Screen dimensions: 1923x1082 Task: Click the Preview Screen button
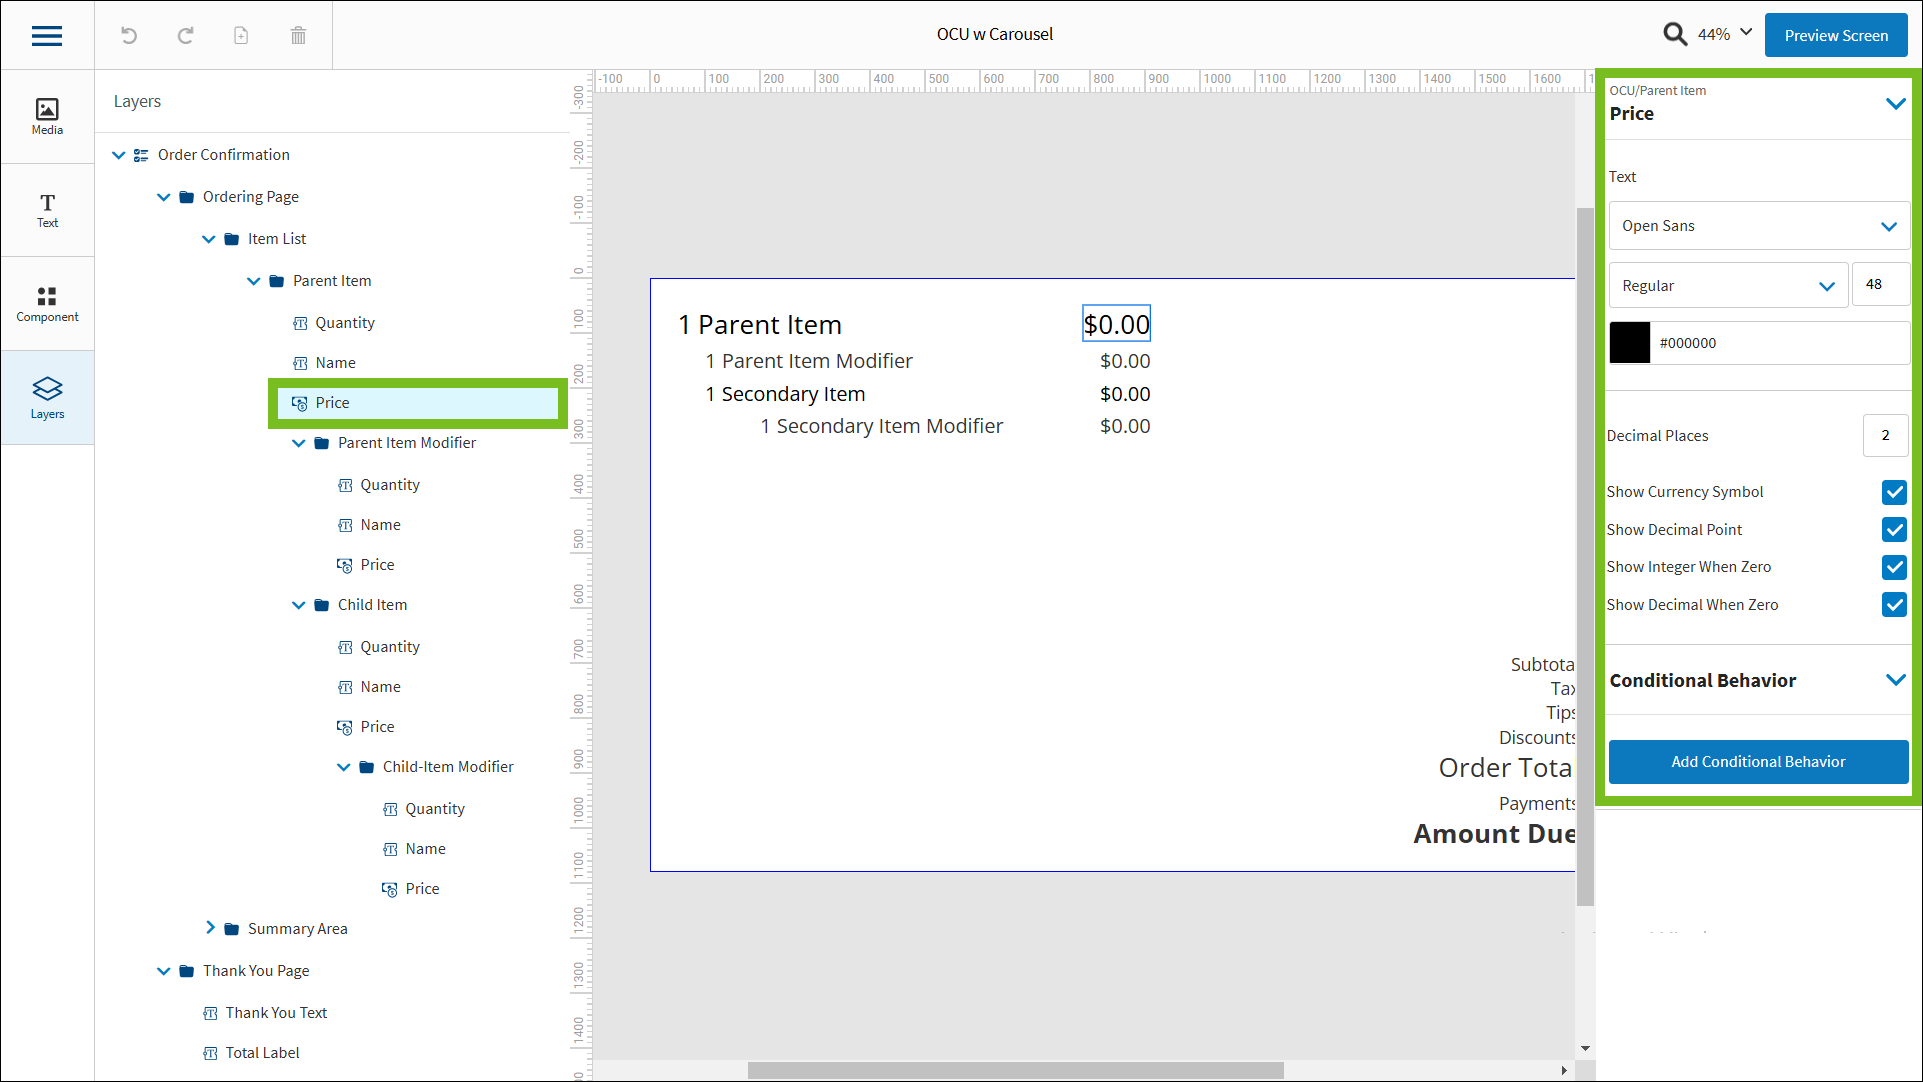pos(1835,35)
